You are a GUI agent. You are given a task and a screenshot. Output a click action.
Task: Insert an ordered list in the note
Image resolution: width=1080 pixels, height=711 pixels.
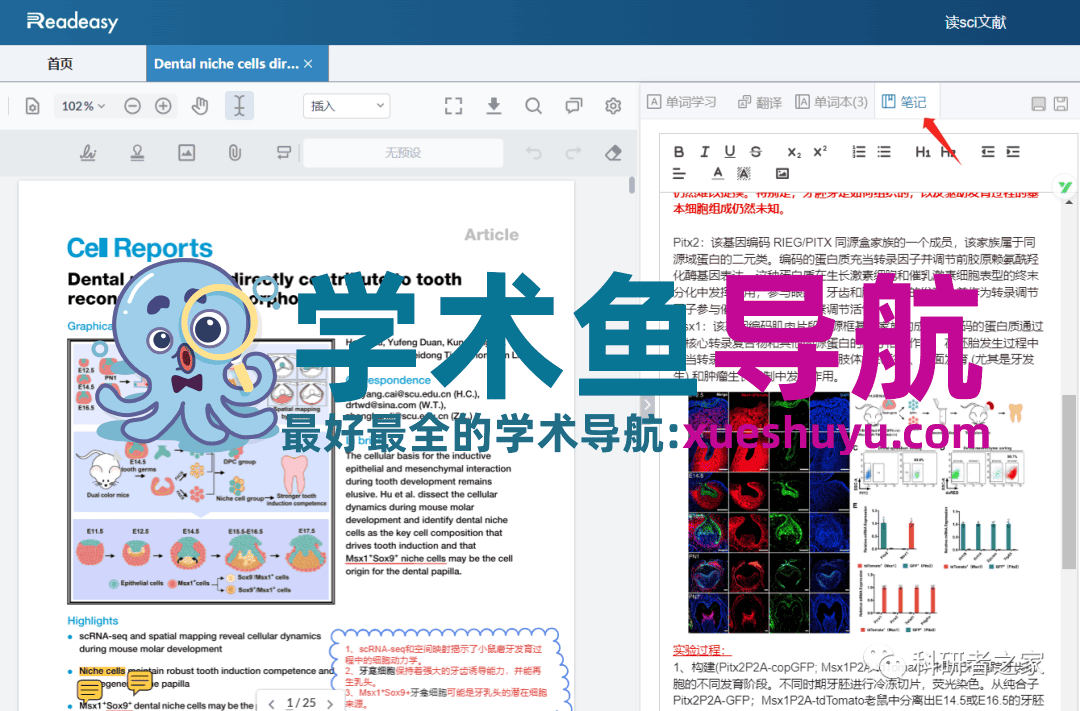tap(858, 151)
